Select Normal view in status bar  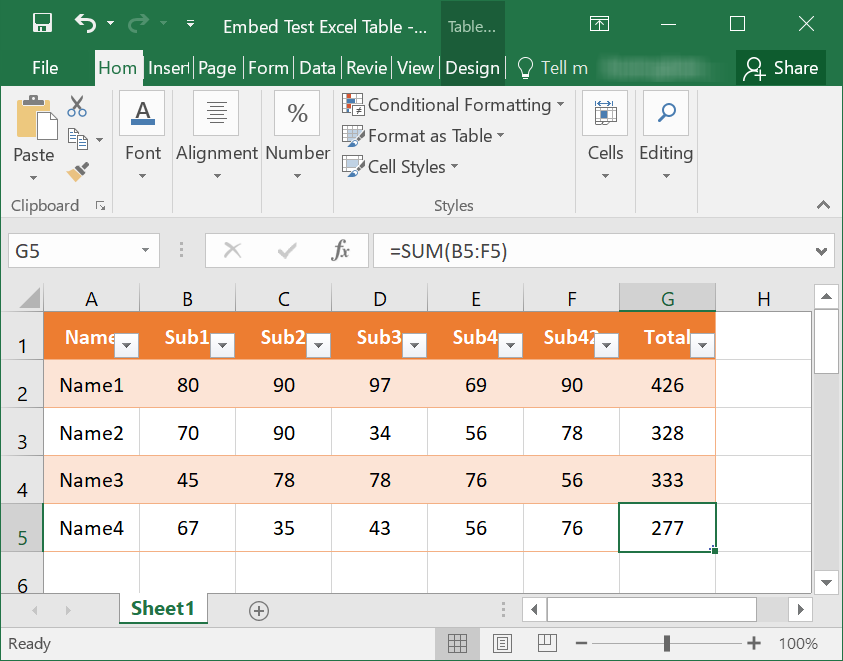(x=458, y=643)
